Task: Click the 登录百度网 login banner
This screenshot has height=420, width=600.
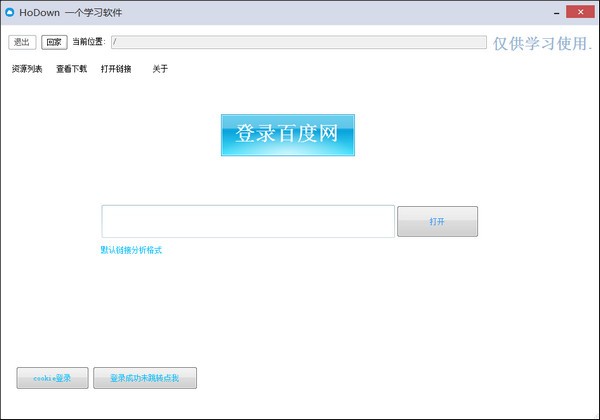Action: click(x=288, y=135)
